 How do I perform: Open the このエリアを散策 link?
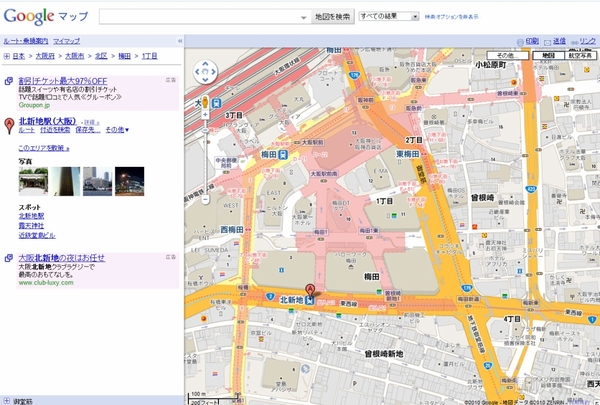tap(44, 148)
